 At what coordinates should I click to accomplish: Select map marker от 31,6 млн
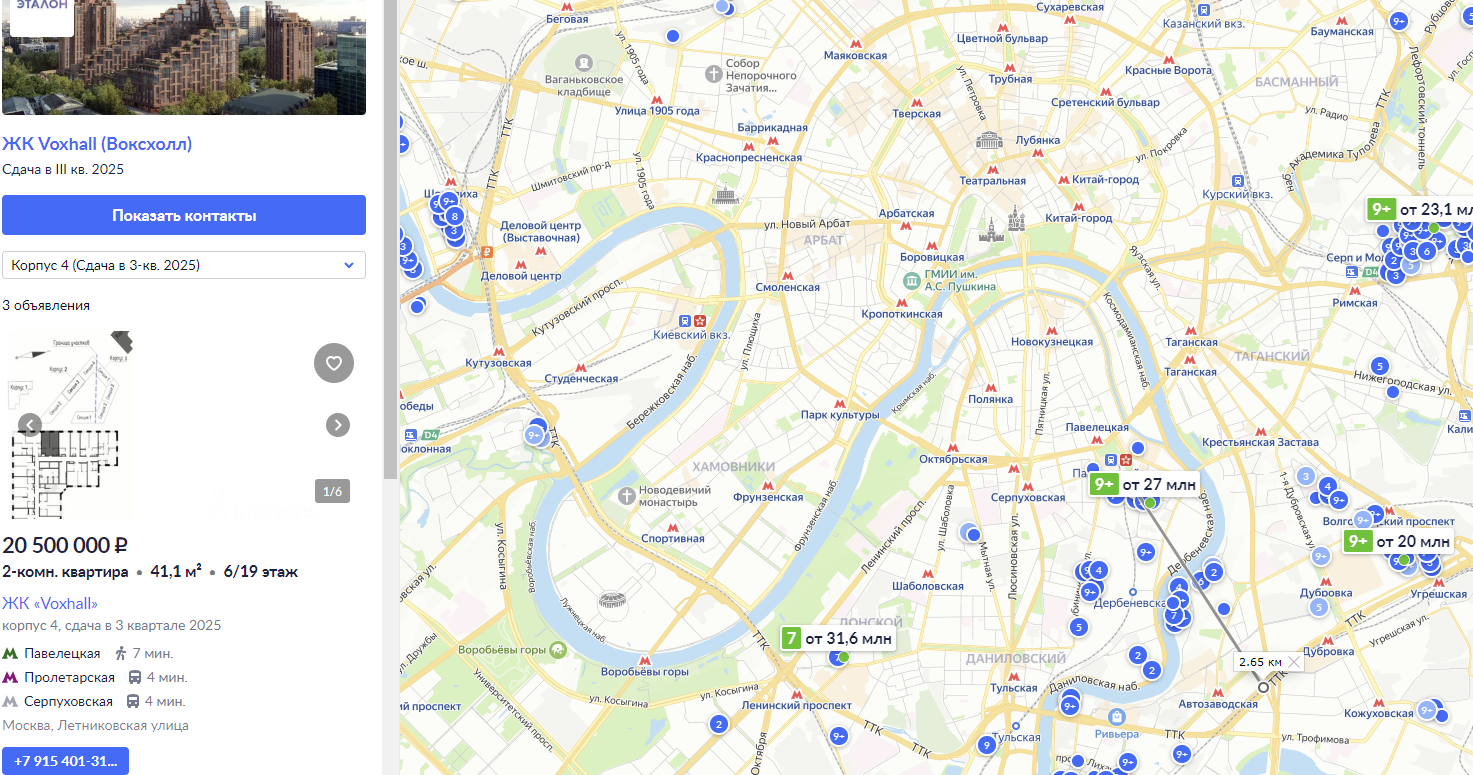[837, 638]
